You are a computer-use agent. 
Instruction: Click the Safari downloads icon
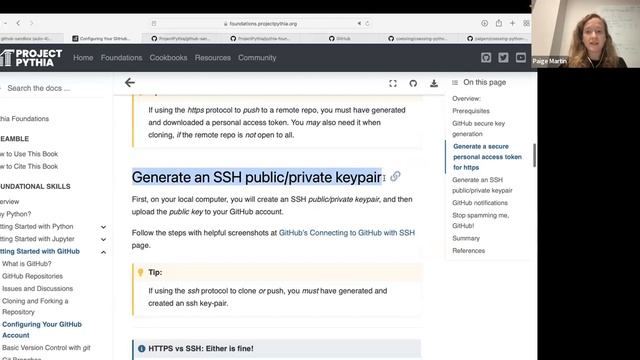484,23
